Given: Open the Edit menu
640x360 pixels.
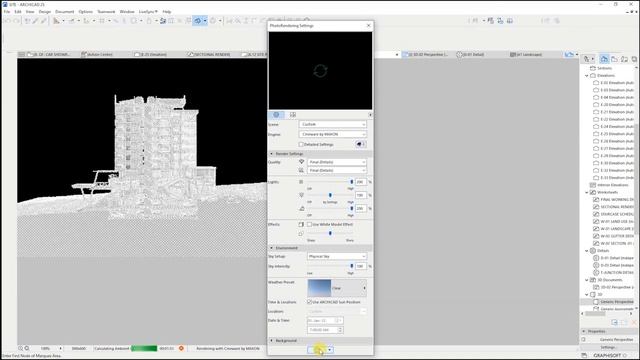Looking at the screenshot, I should 18,12.
